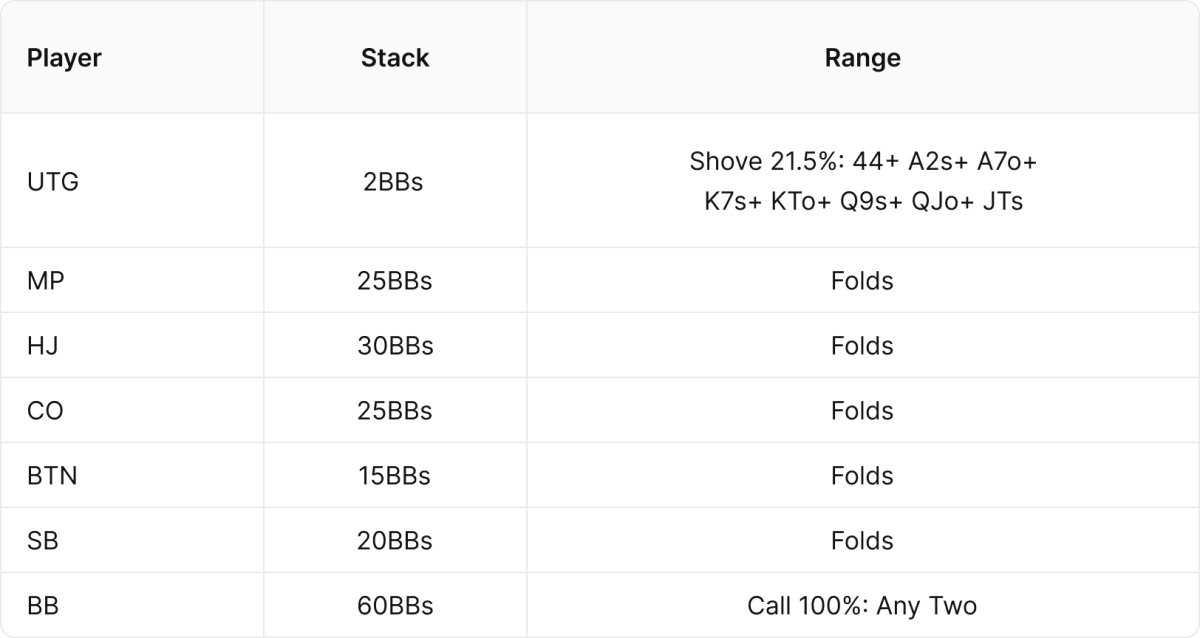Click the 30BBs stack value
Screen dimensions: 1200x638
pos(395,346)
